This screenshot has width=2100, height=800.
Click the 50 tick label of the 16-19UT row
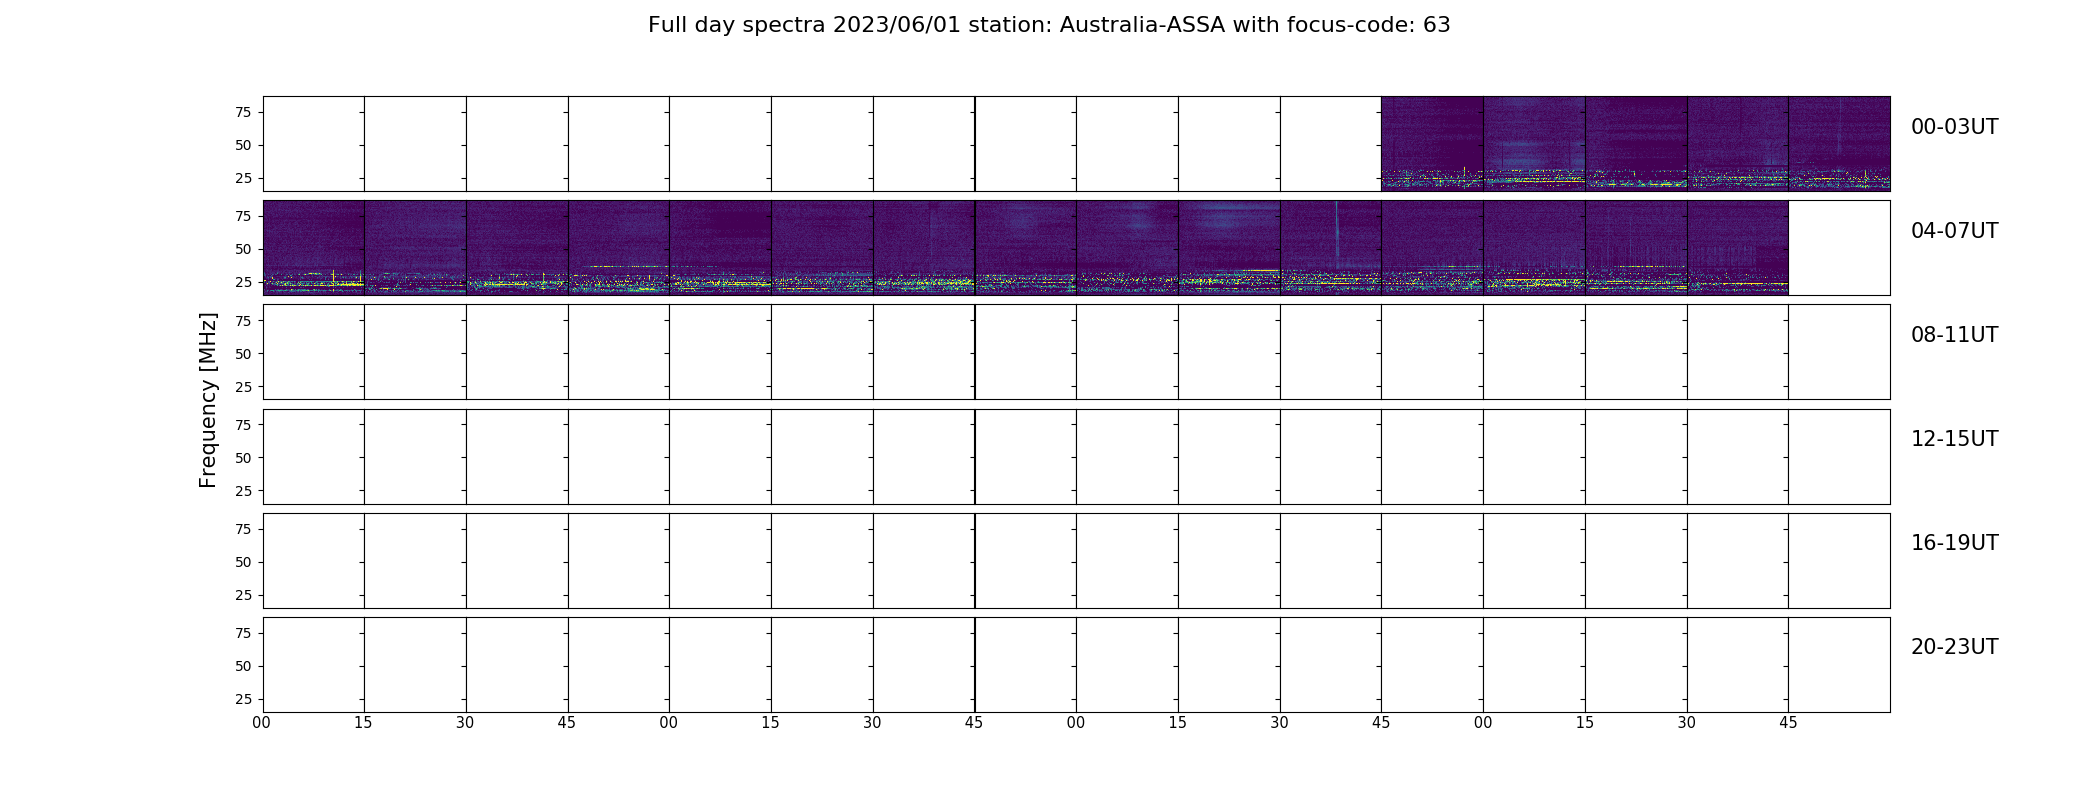click(x=243, y=562)
